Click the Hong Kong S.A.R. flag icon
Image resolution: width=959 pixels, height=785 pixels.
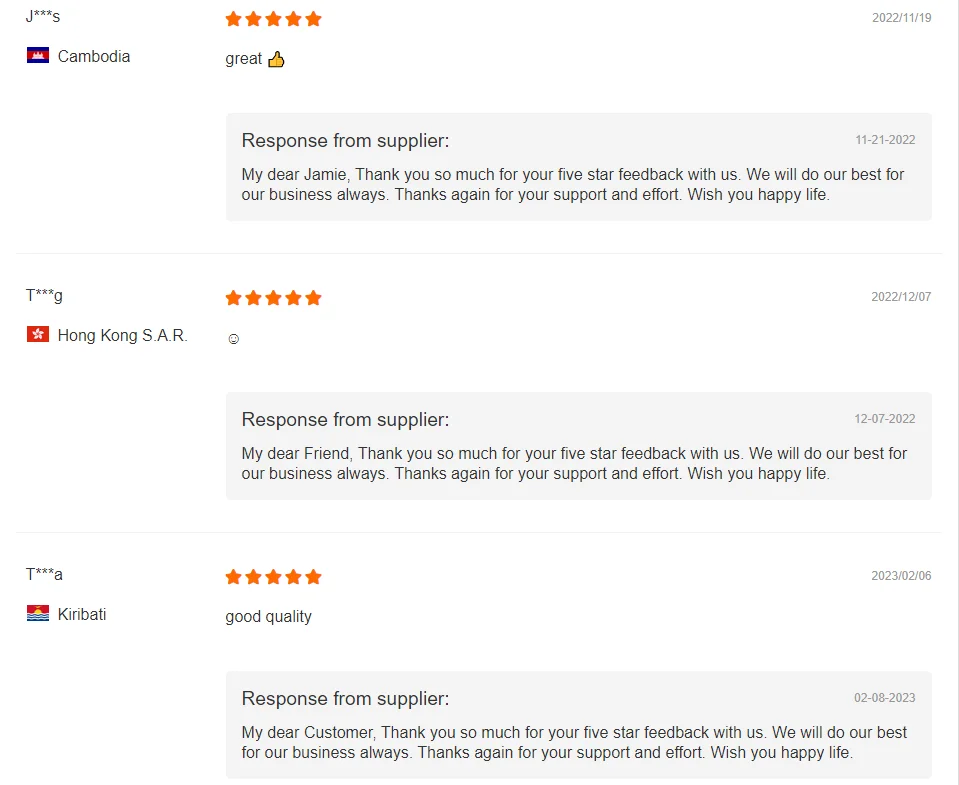(x=38, y=335)
